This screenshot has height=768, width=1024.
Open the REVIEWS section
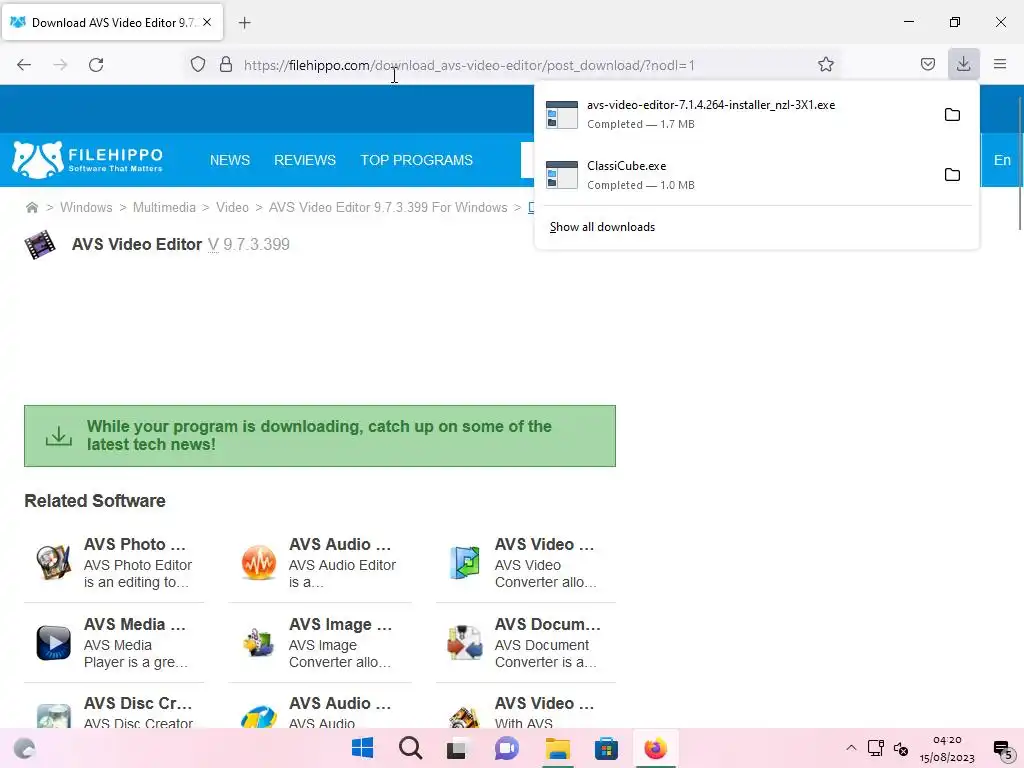coord(305,160)
